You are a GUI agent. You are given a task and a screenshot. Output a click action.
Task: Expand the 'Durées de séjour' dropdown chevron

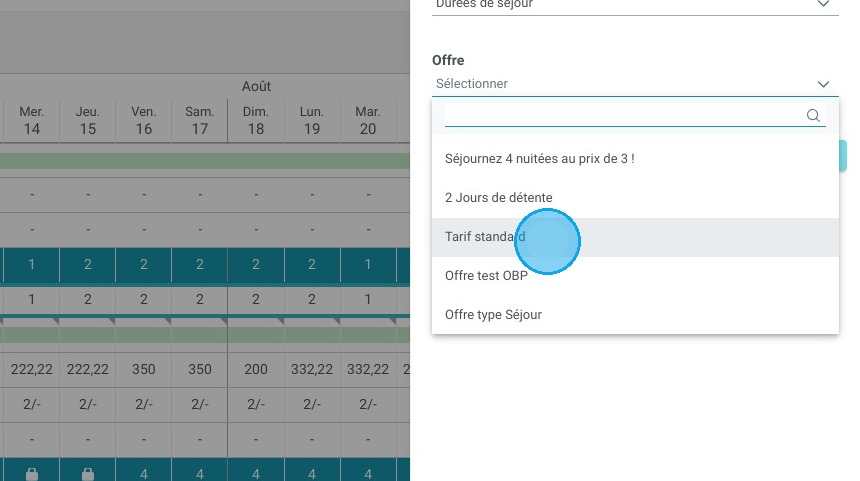pyautogui.click(x=823, y=4)
